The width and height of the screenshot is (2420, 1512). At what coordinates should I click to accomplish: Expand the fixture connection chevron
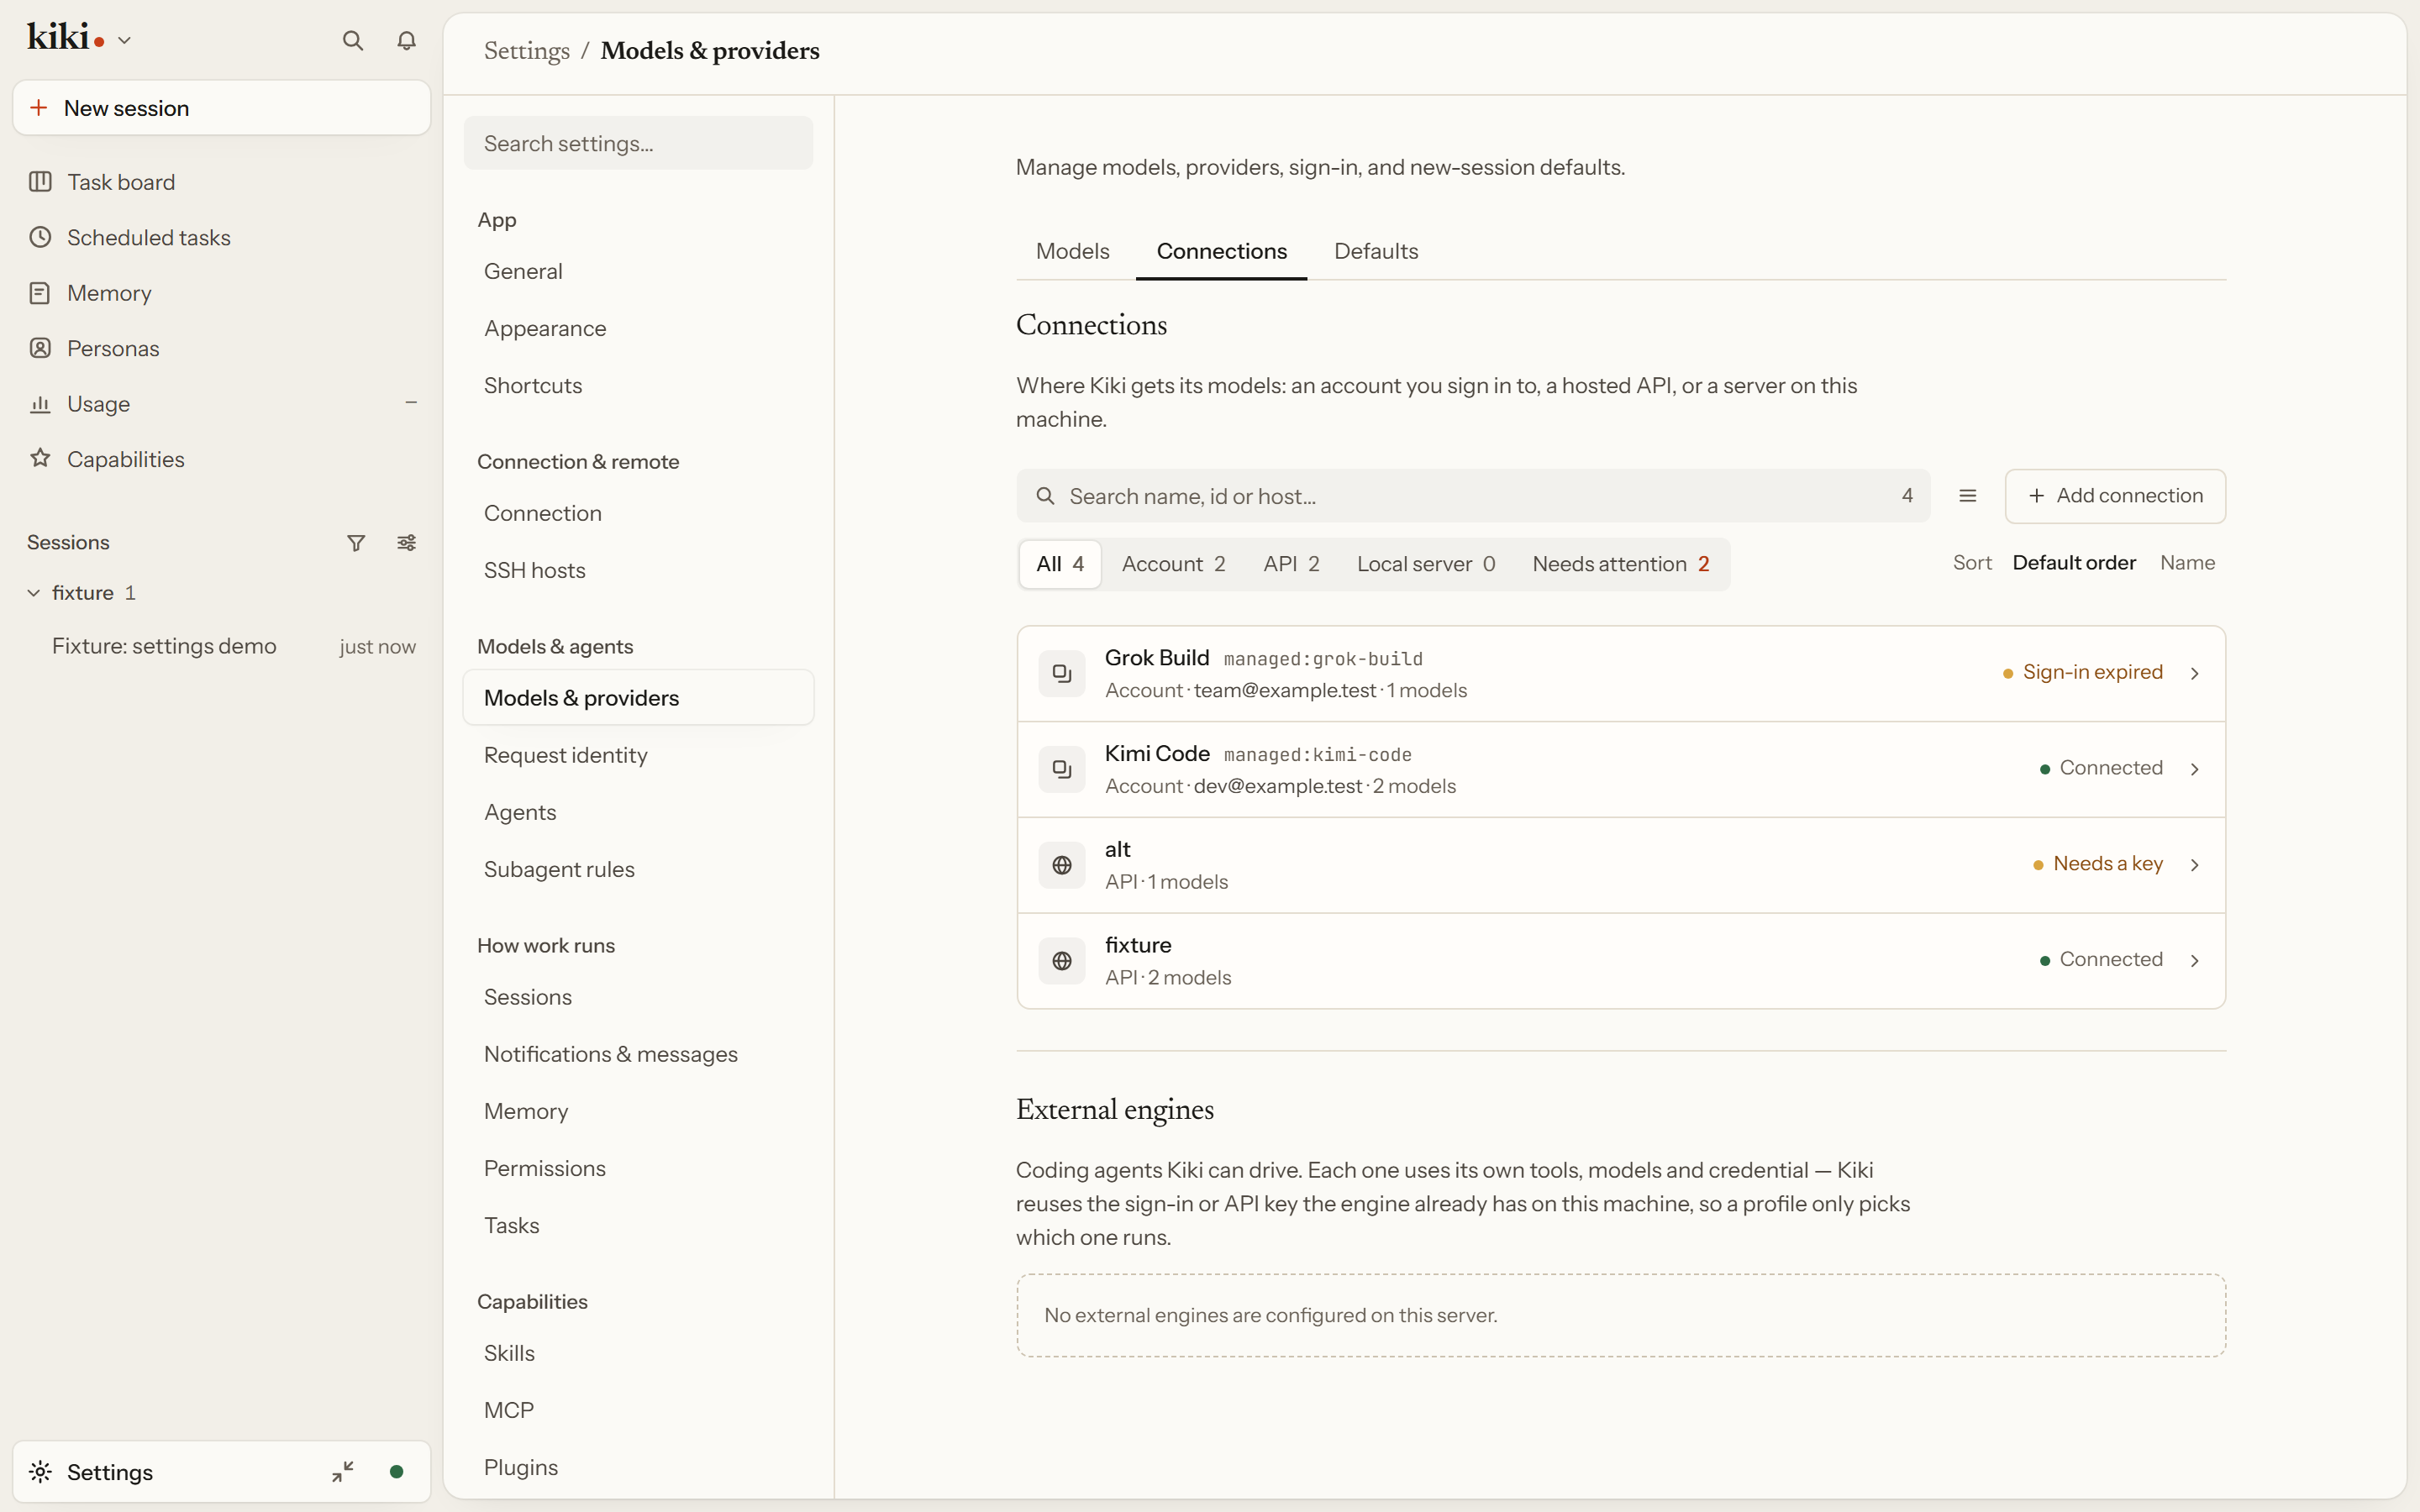[2195, 961]
